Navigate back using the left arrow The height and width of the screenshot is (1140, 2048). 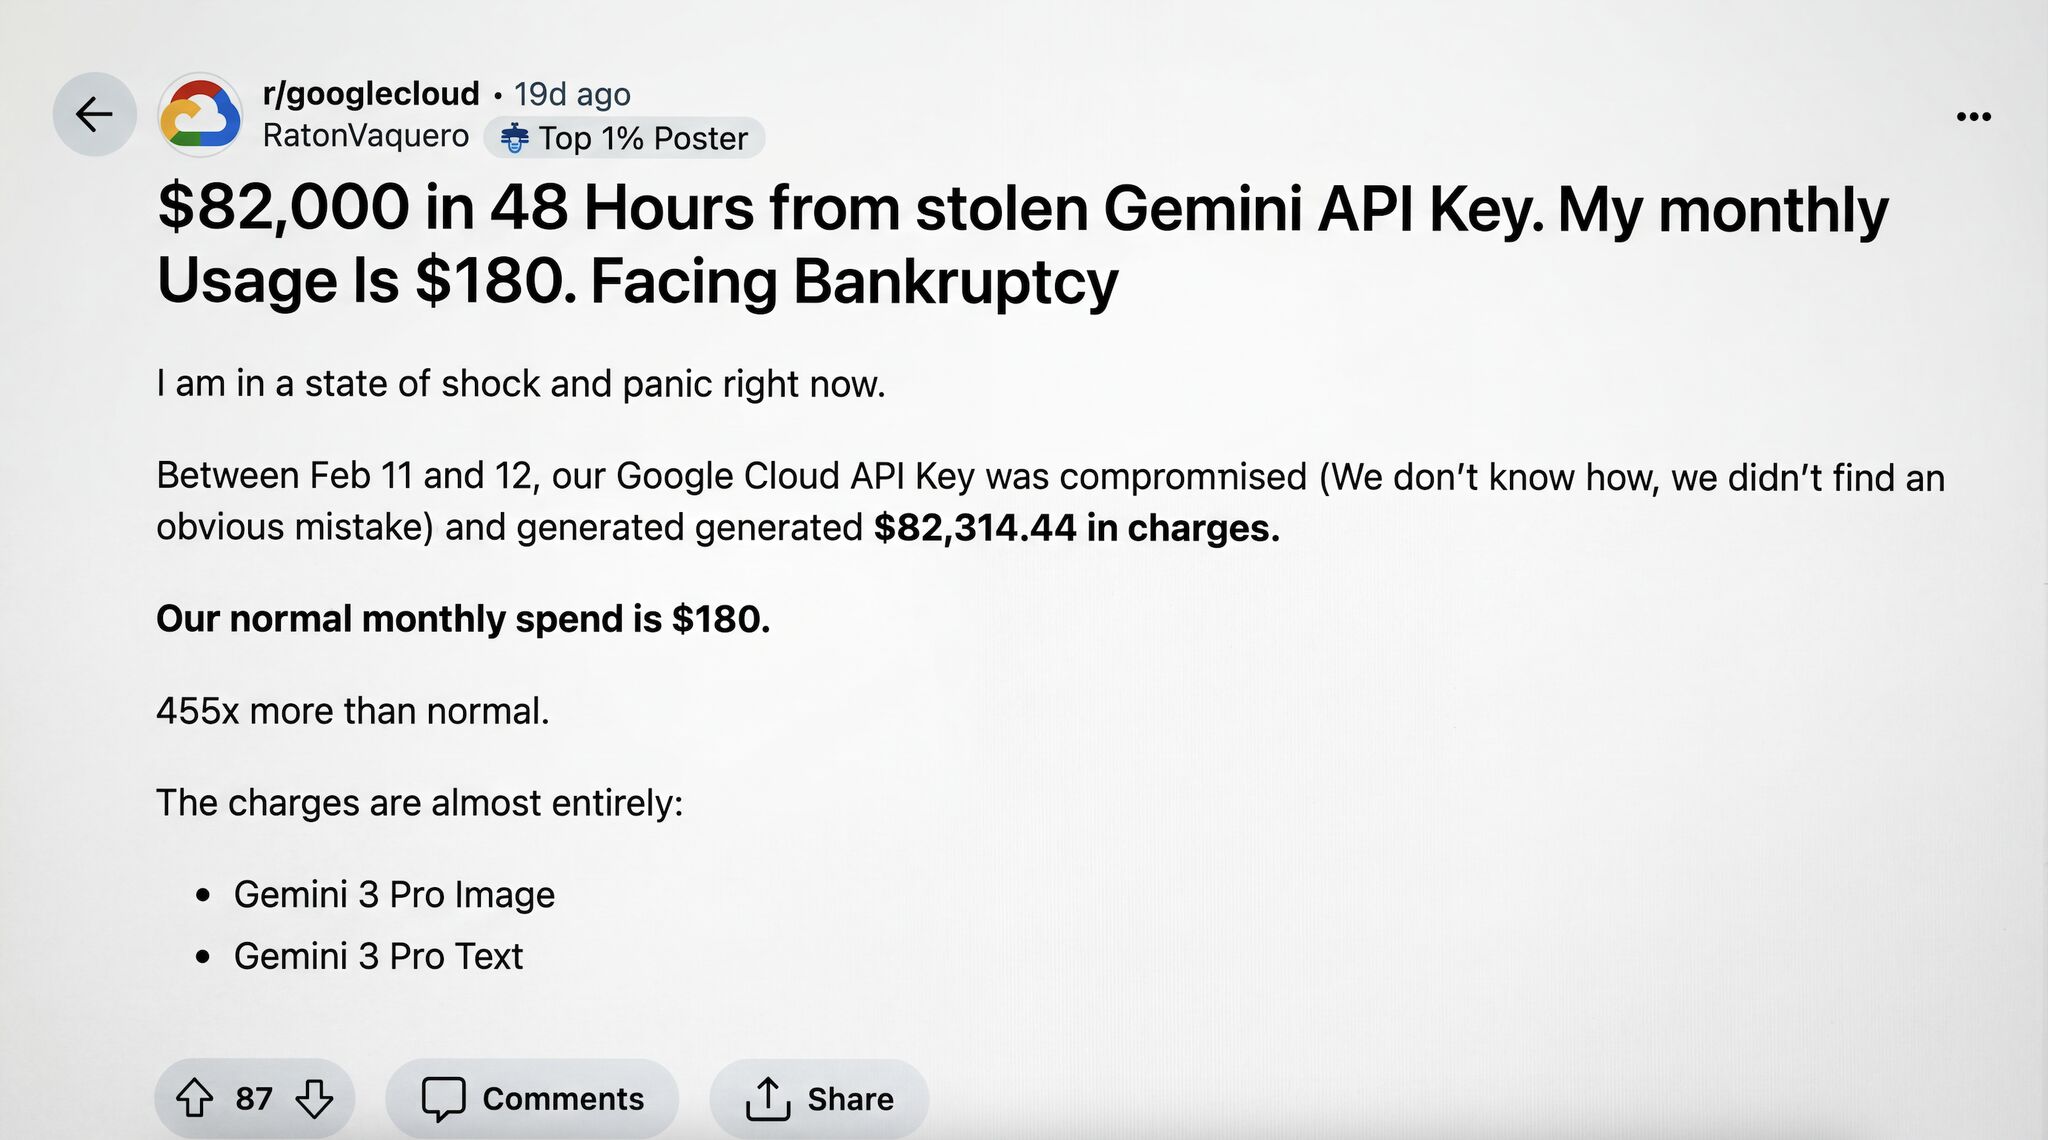[95, 113]
